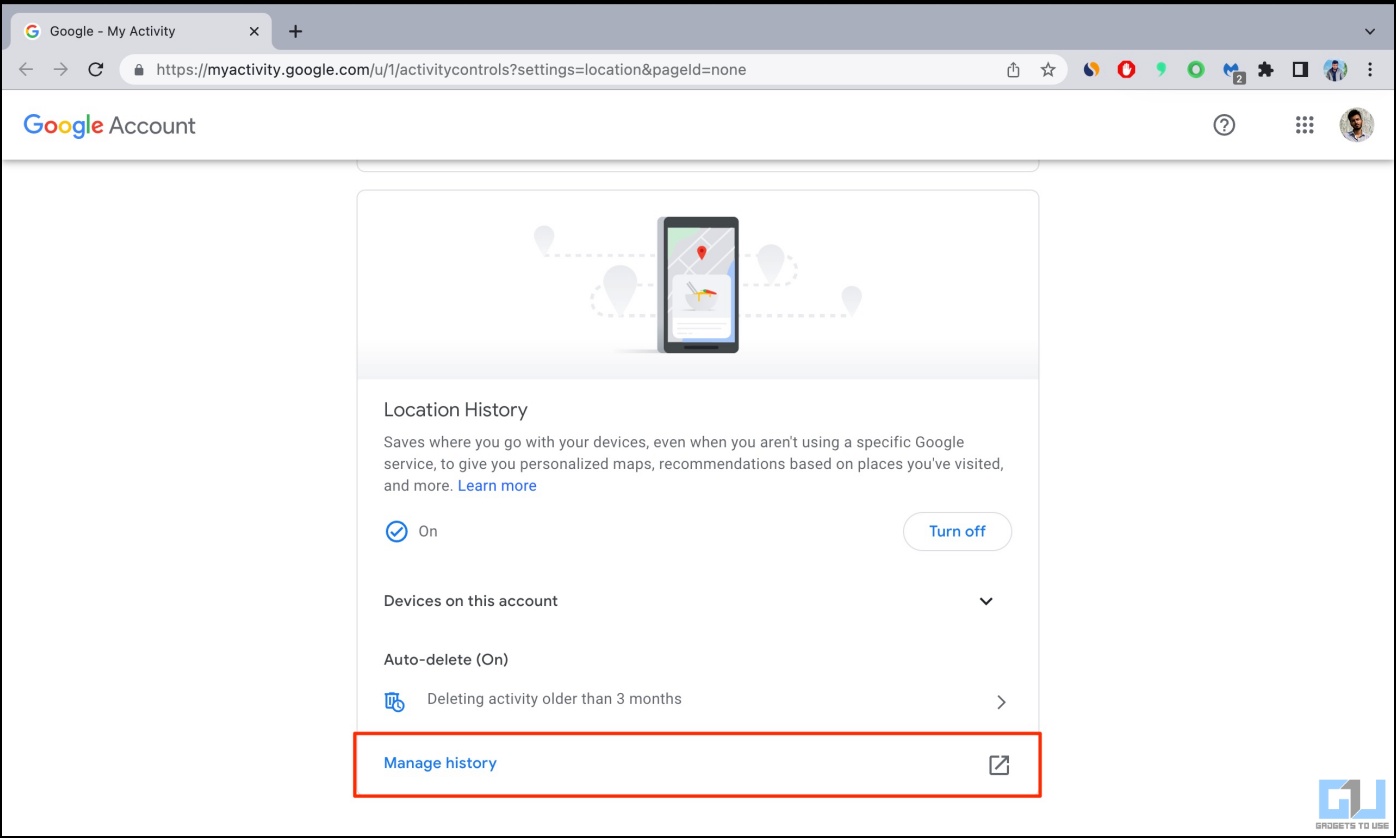
Task: Click the green circle extension icon
Action: (x=1196, y=70)
